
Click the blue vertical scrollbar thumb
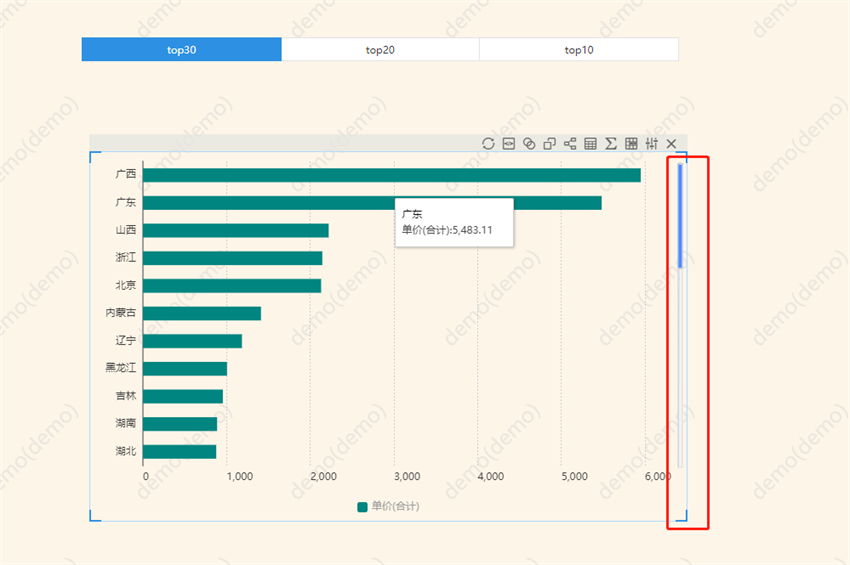pyautogui.click(x=681, y=215)
